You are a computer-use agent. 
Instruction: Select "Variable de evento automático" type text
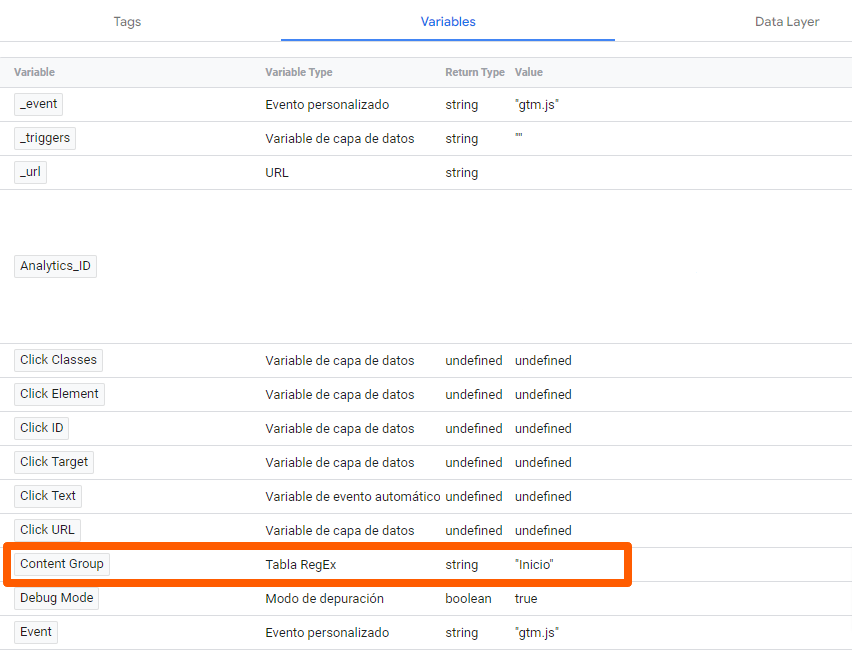pyautogui.click(x=353, y=497)
